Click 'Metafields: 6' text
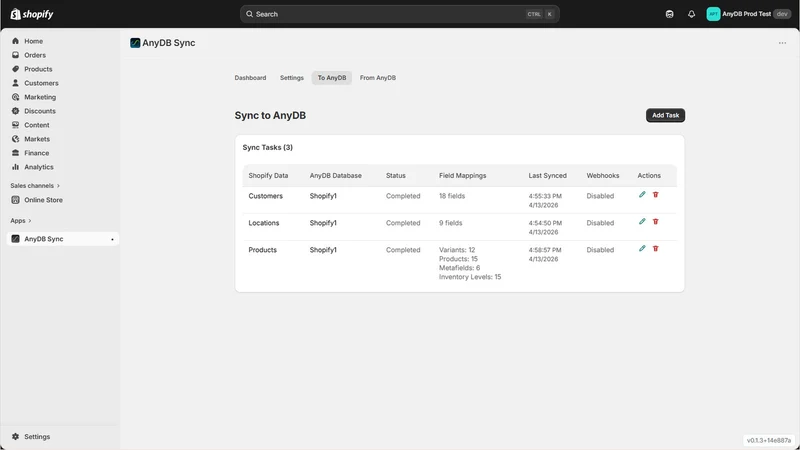Image resolution: width=800 pixels, height=450 pixels. [x=459, y=268]
